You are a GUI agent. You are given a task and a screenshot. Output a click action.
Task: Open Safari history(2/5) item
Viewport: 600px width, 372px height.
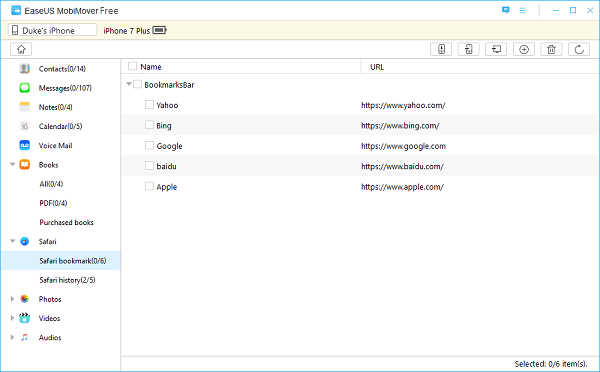point(67,280)
